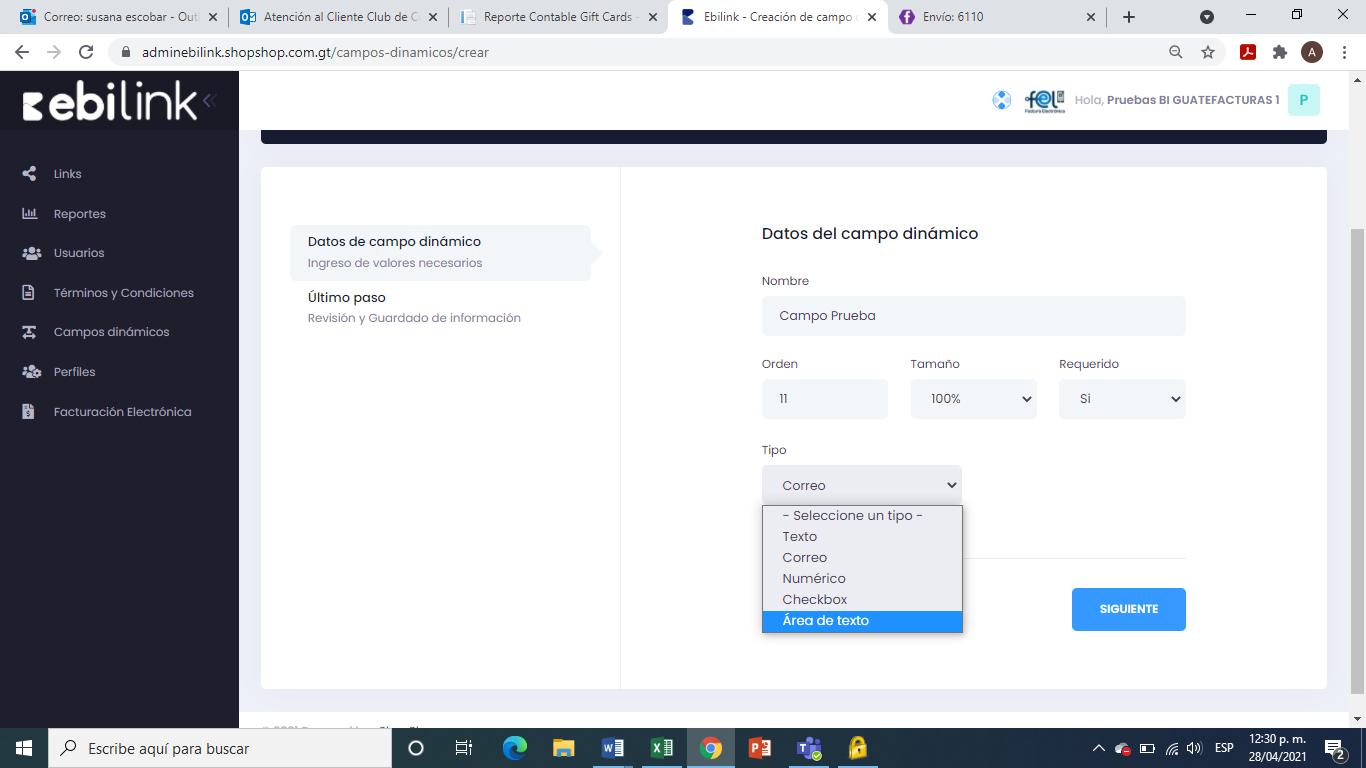The width and height of the screenshot is (1366, 768).
Task: Open Perfiles in sidebar
Action: click(x=75, y=372)
